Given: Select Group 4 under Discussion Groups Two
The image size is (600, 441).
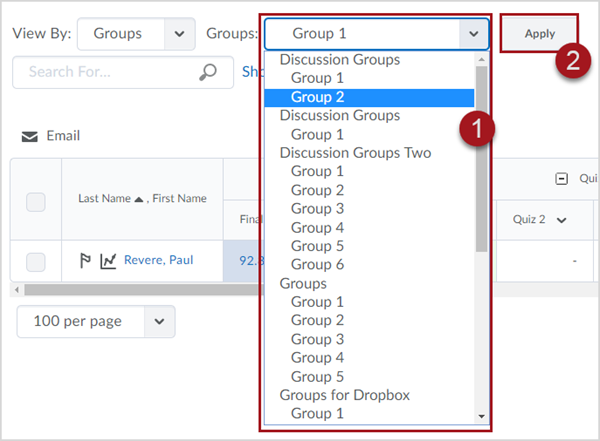Looking at the screenshot, I should tap(317, 228).
